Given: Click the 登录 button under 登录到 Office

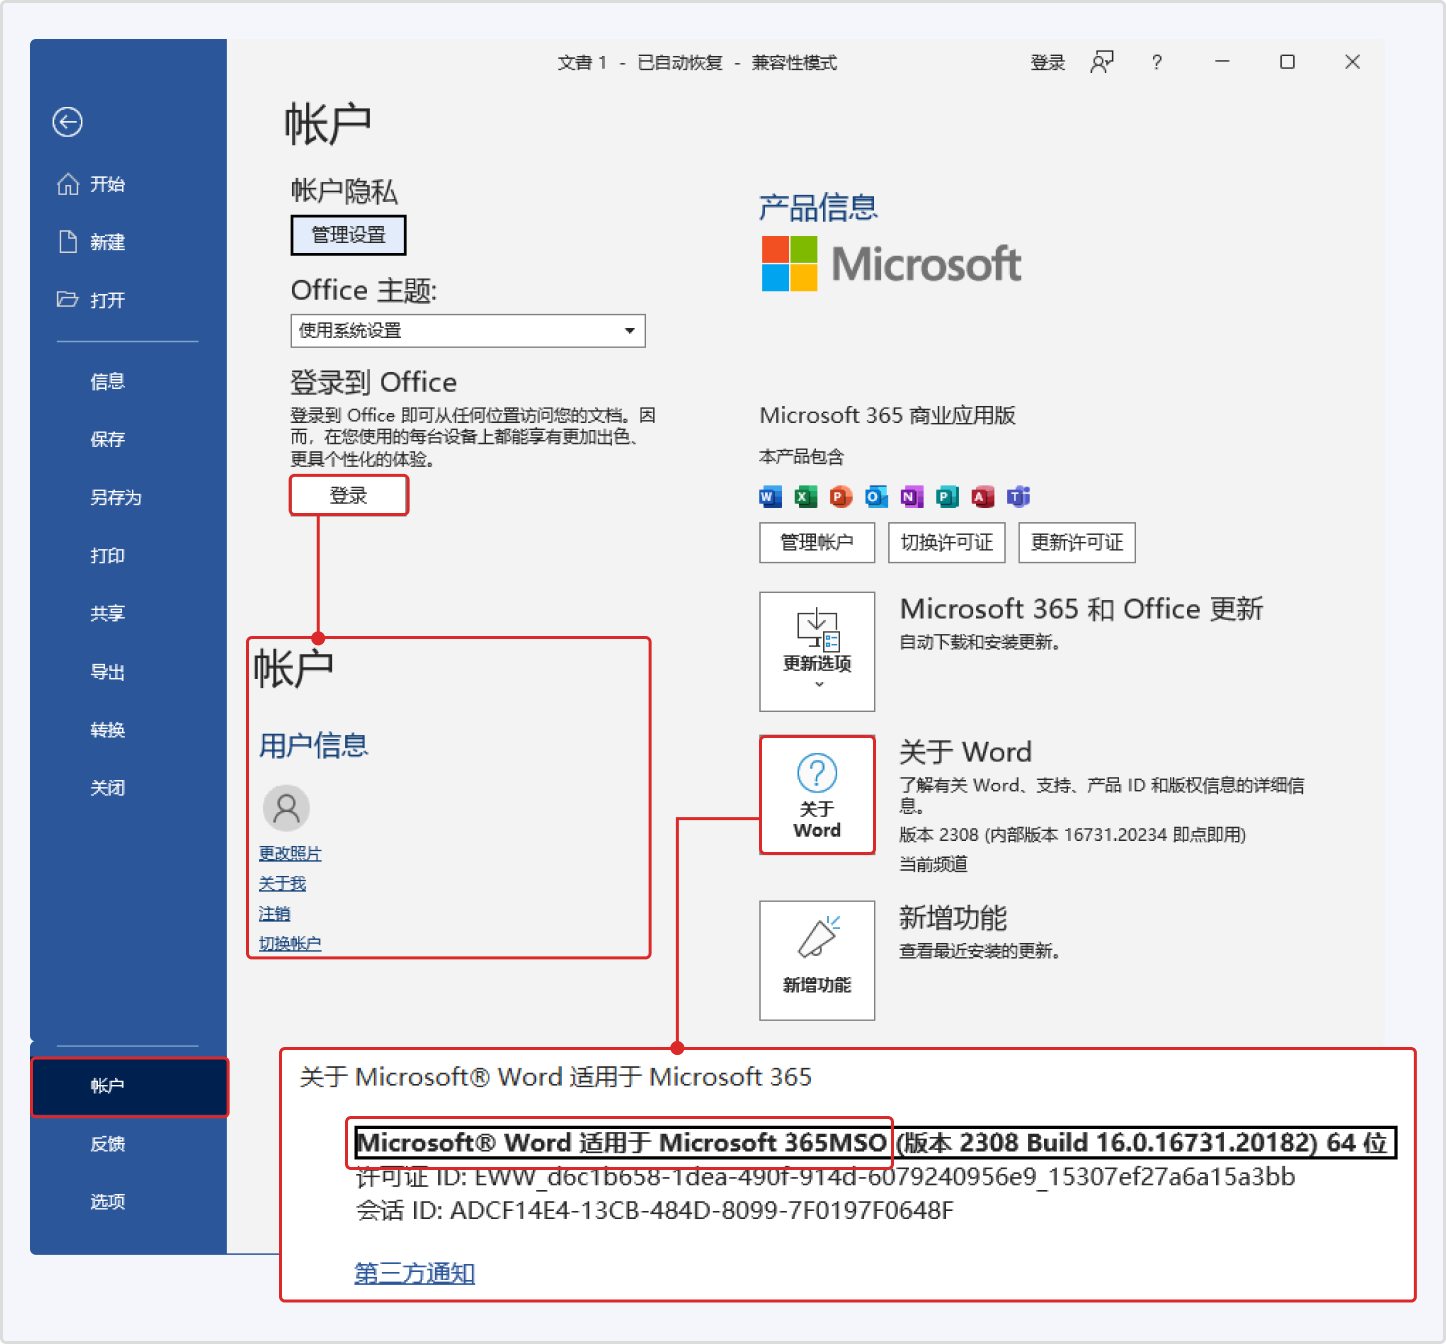Looking at the screenshot, I should point(348,495).
